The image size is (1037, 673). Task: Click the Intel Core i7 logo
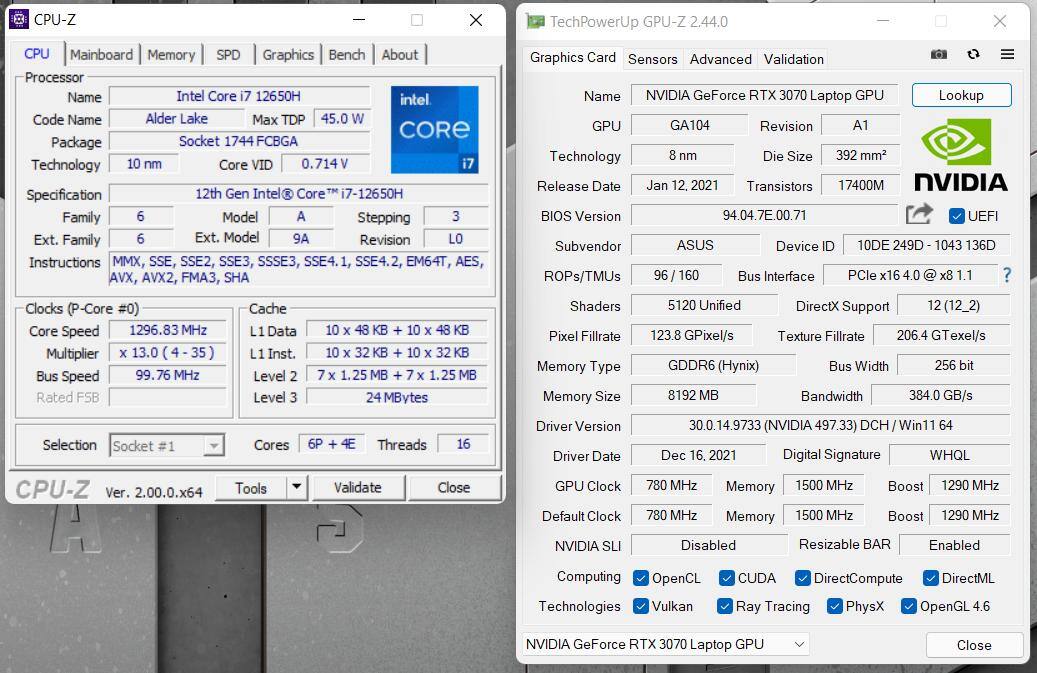[x=434, y=129]
